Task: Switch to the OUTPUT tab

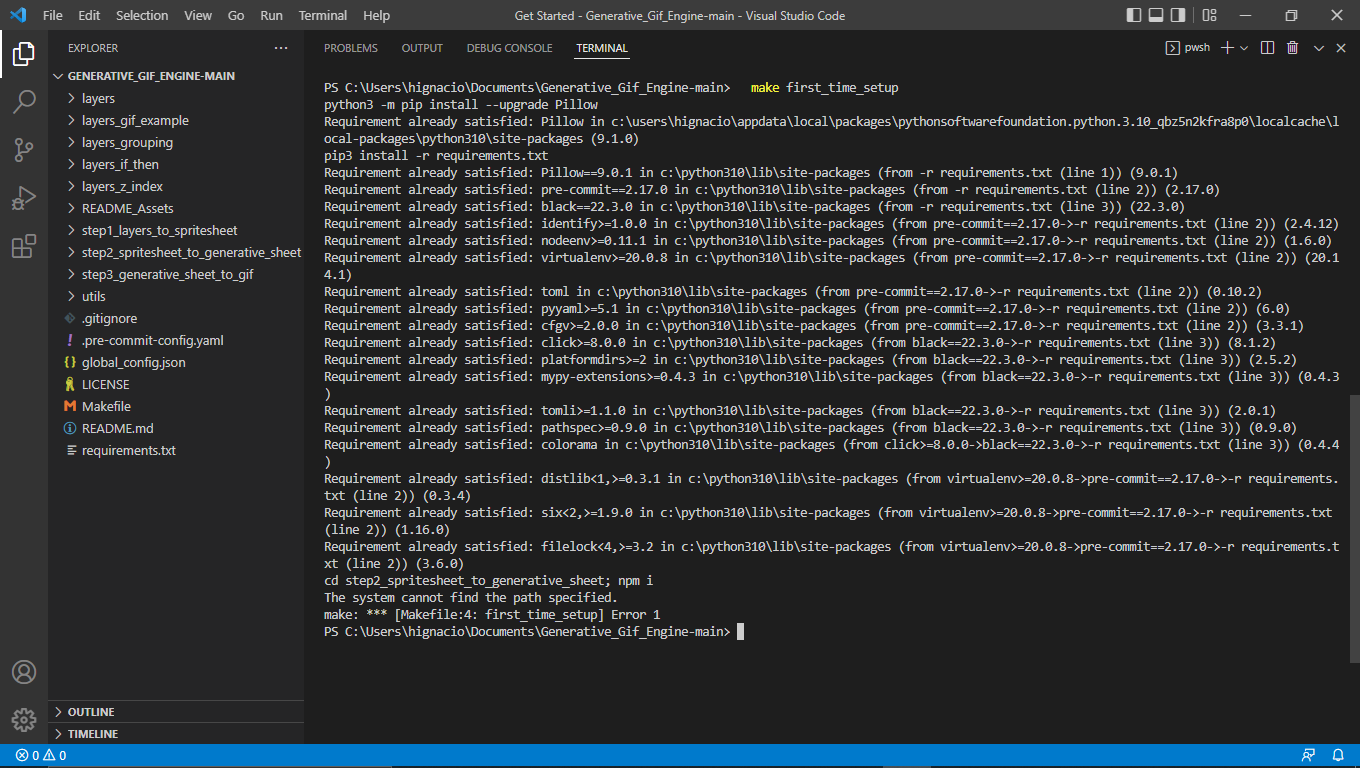Action: click(422, 48)
